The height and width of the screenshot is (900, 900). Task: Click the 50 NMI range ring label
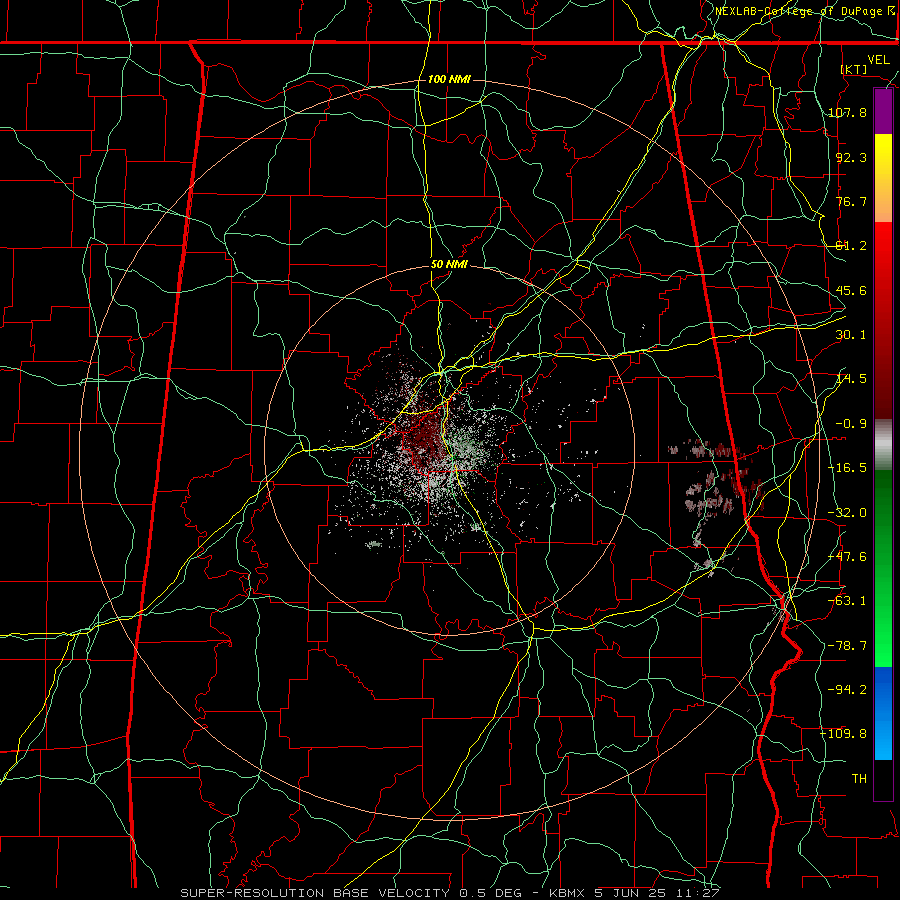[449, 265]
